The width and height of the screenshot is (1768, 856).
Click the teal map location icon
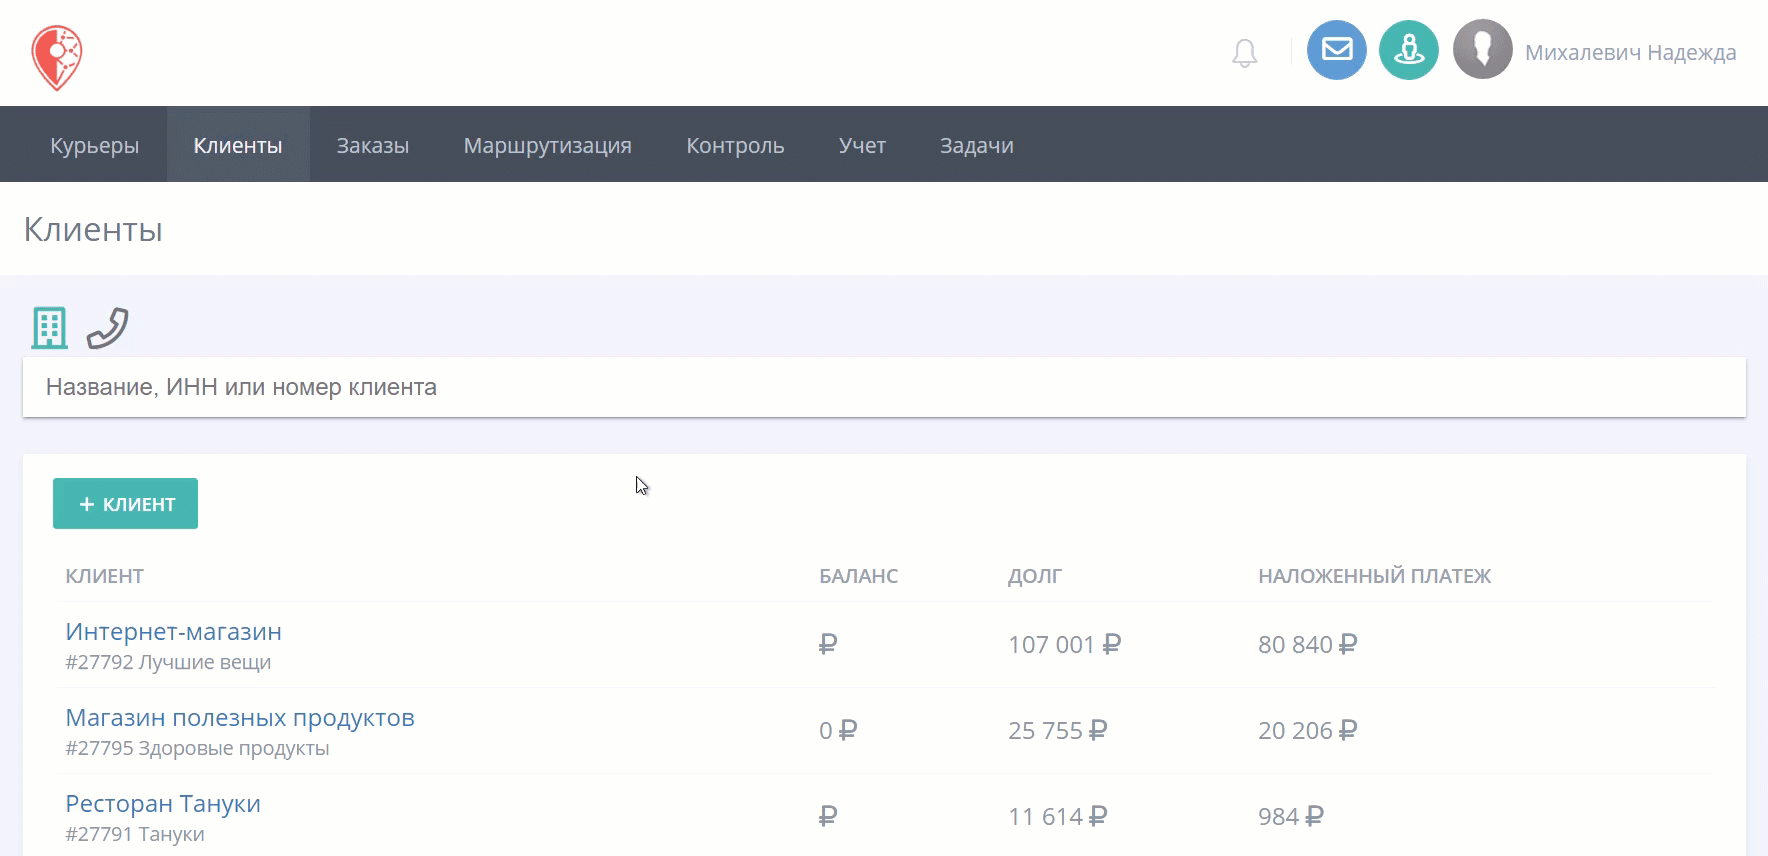tap(1409, 50)
